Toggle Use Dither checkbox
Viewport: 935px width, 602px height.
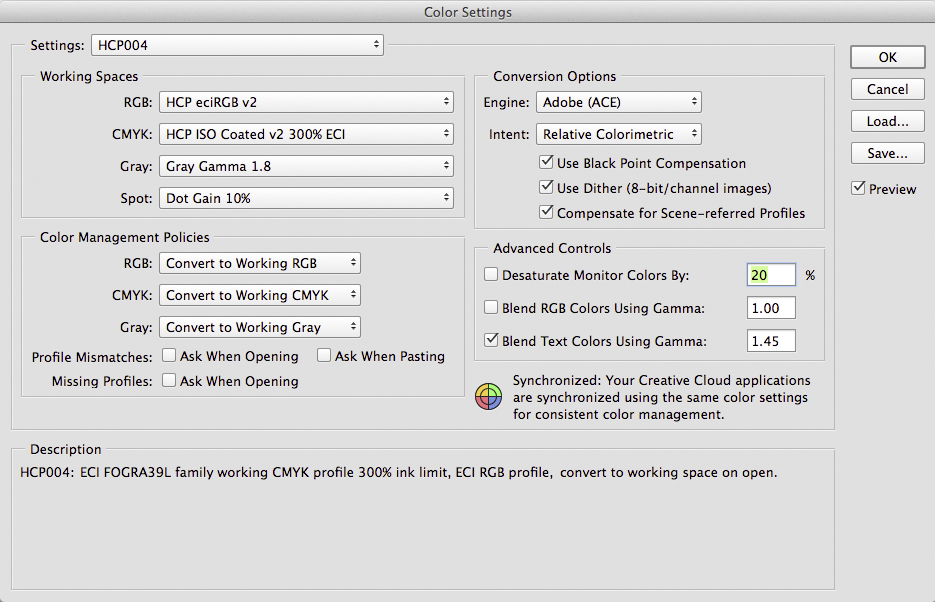(x=546, y=187)
